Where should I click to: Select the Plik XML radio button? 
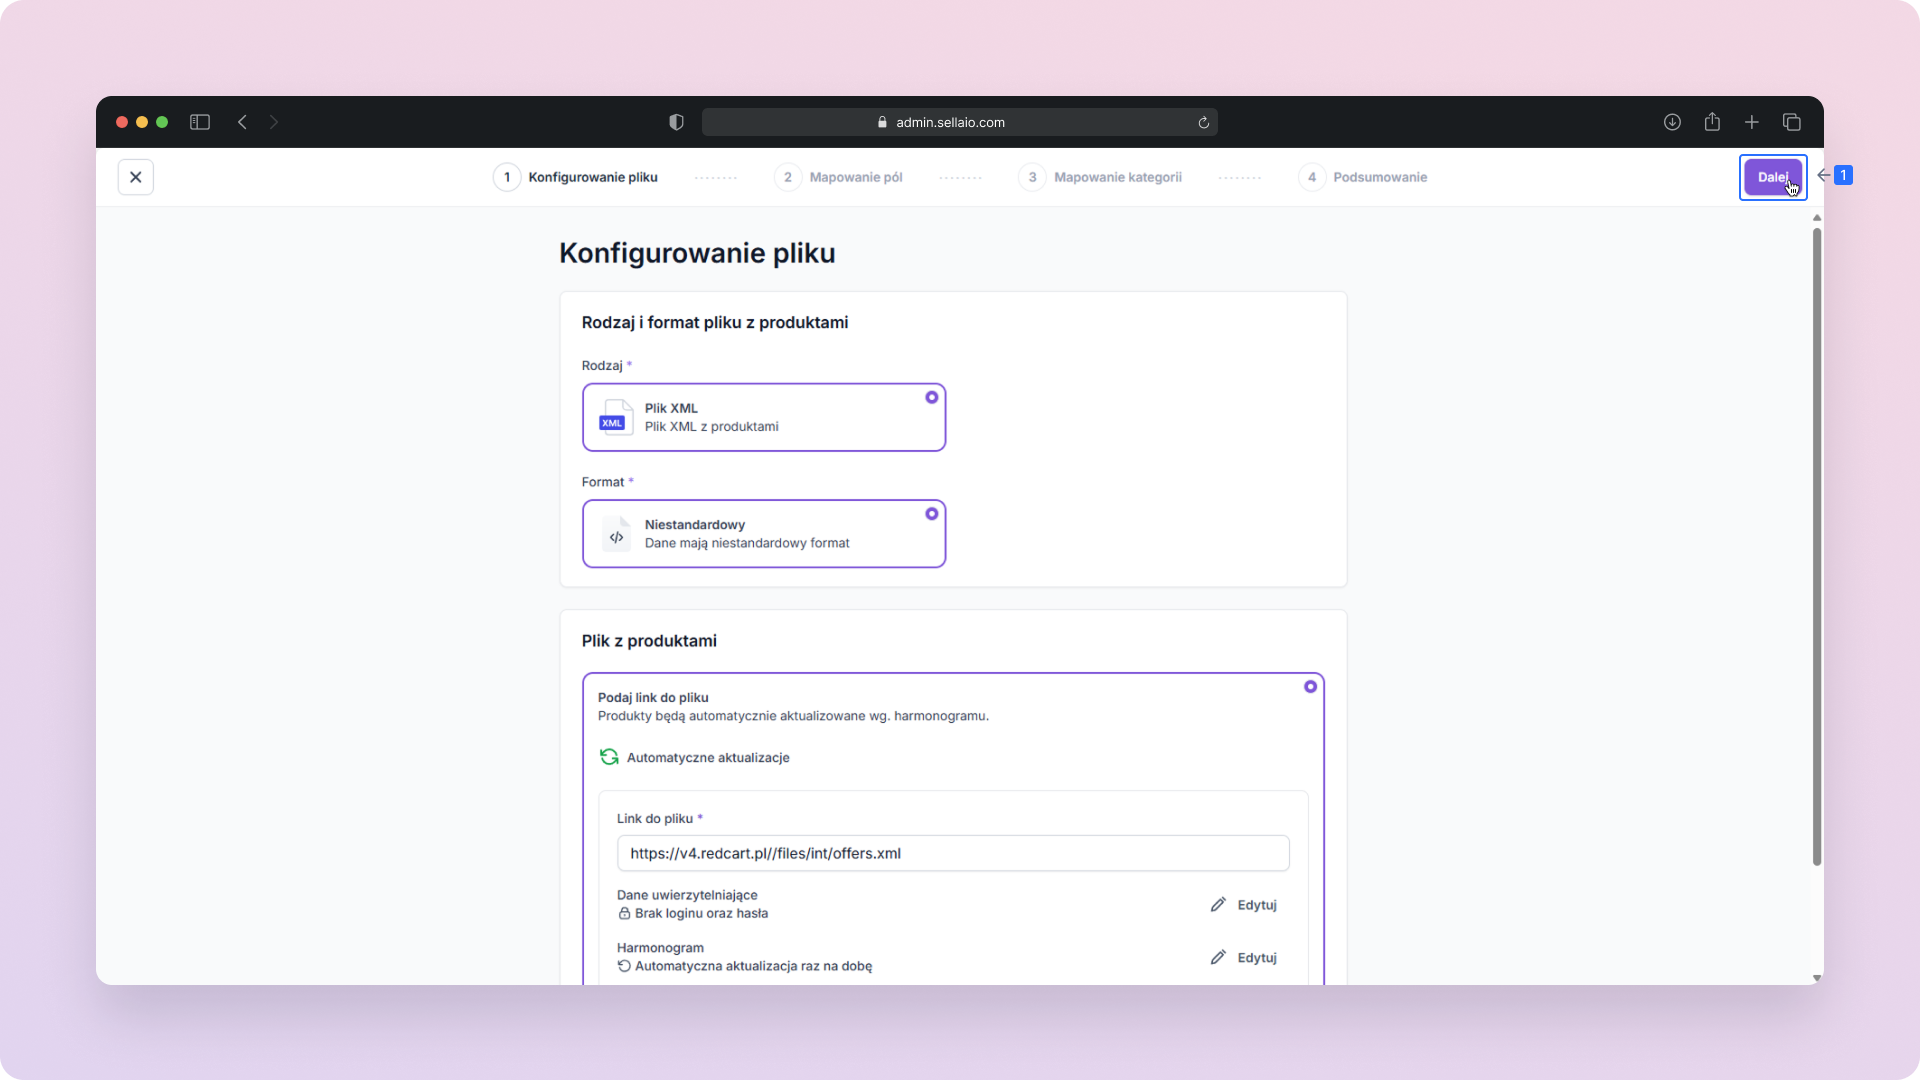931,397
